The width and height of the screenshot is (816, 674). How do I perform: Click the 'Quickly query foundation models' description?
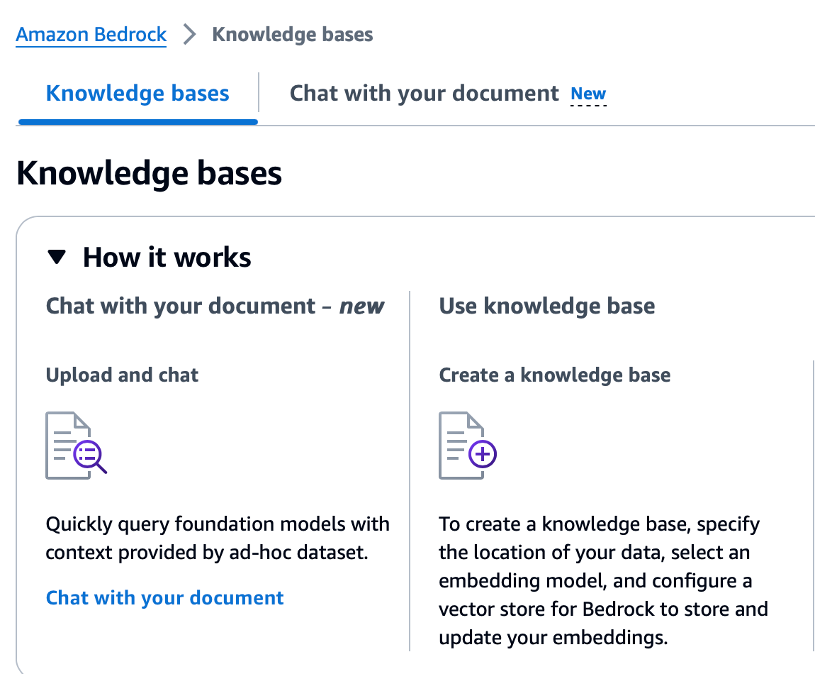[217, 537]
